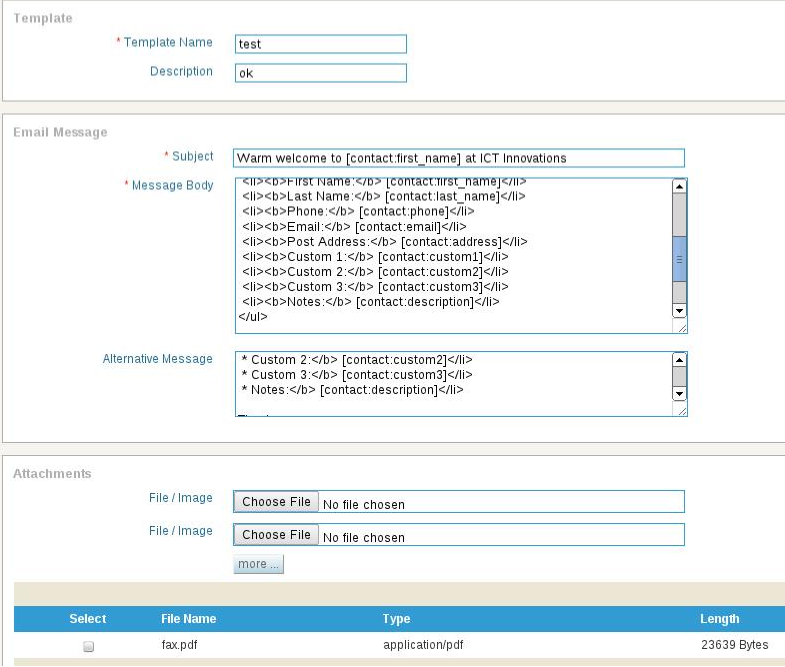Click the more ... button
The image size is (785, 667).
(x=258, y=564)
